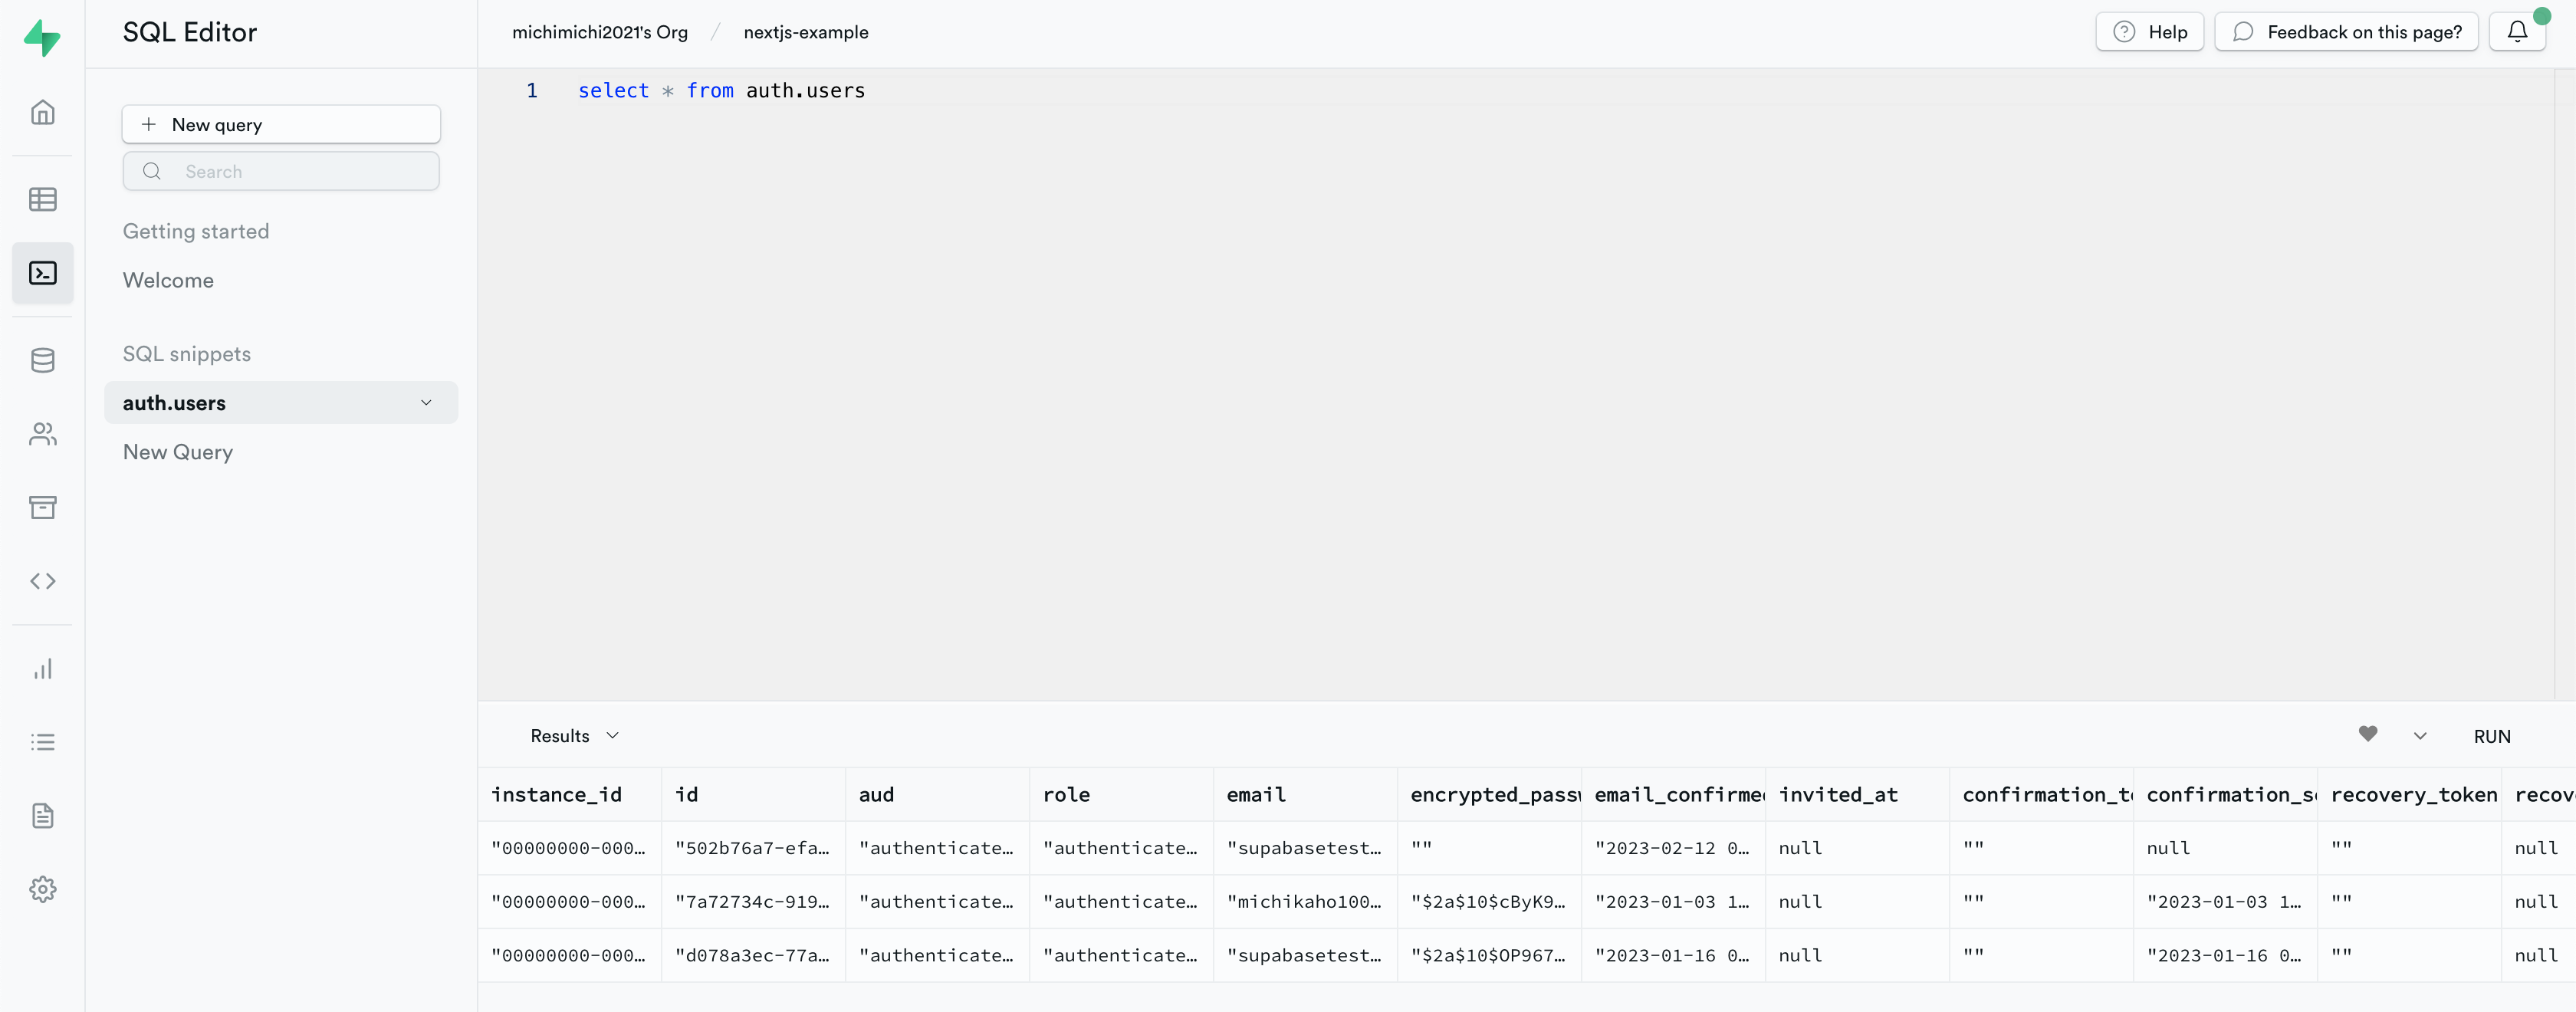Open the nextjs-example project breadcrumb
The width and height of the screenshot is (2576, 1012).
pyautogui.click(x=805, y=32)
